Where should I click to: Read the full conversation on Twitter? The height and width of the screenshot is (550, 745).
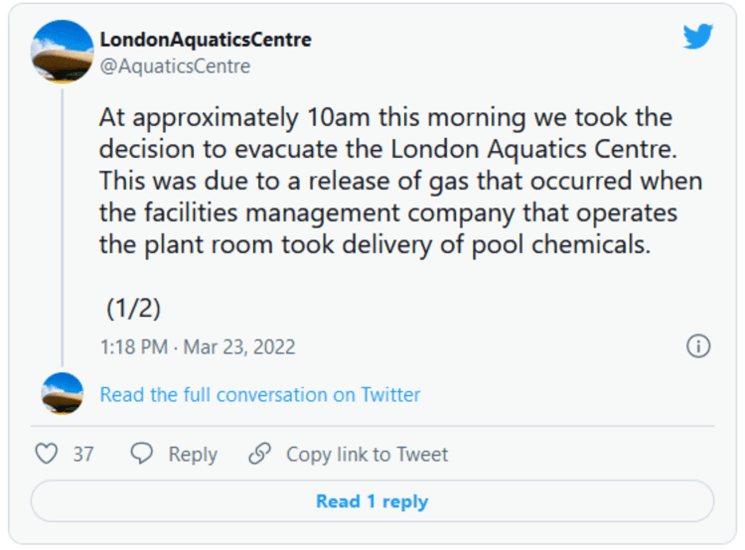pos(260,394)
